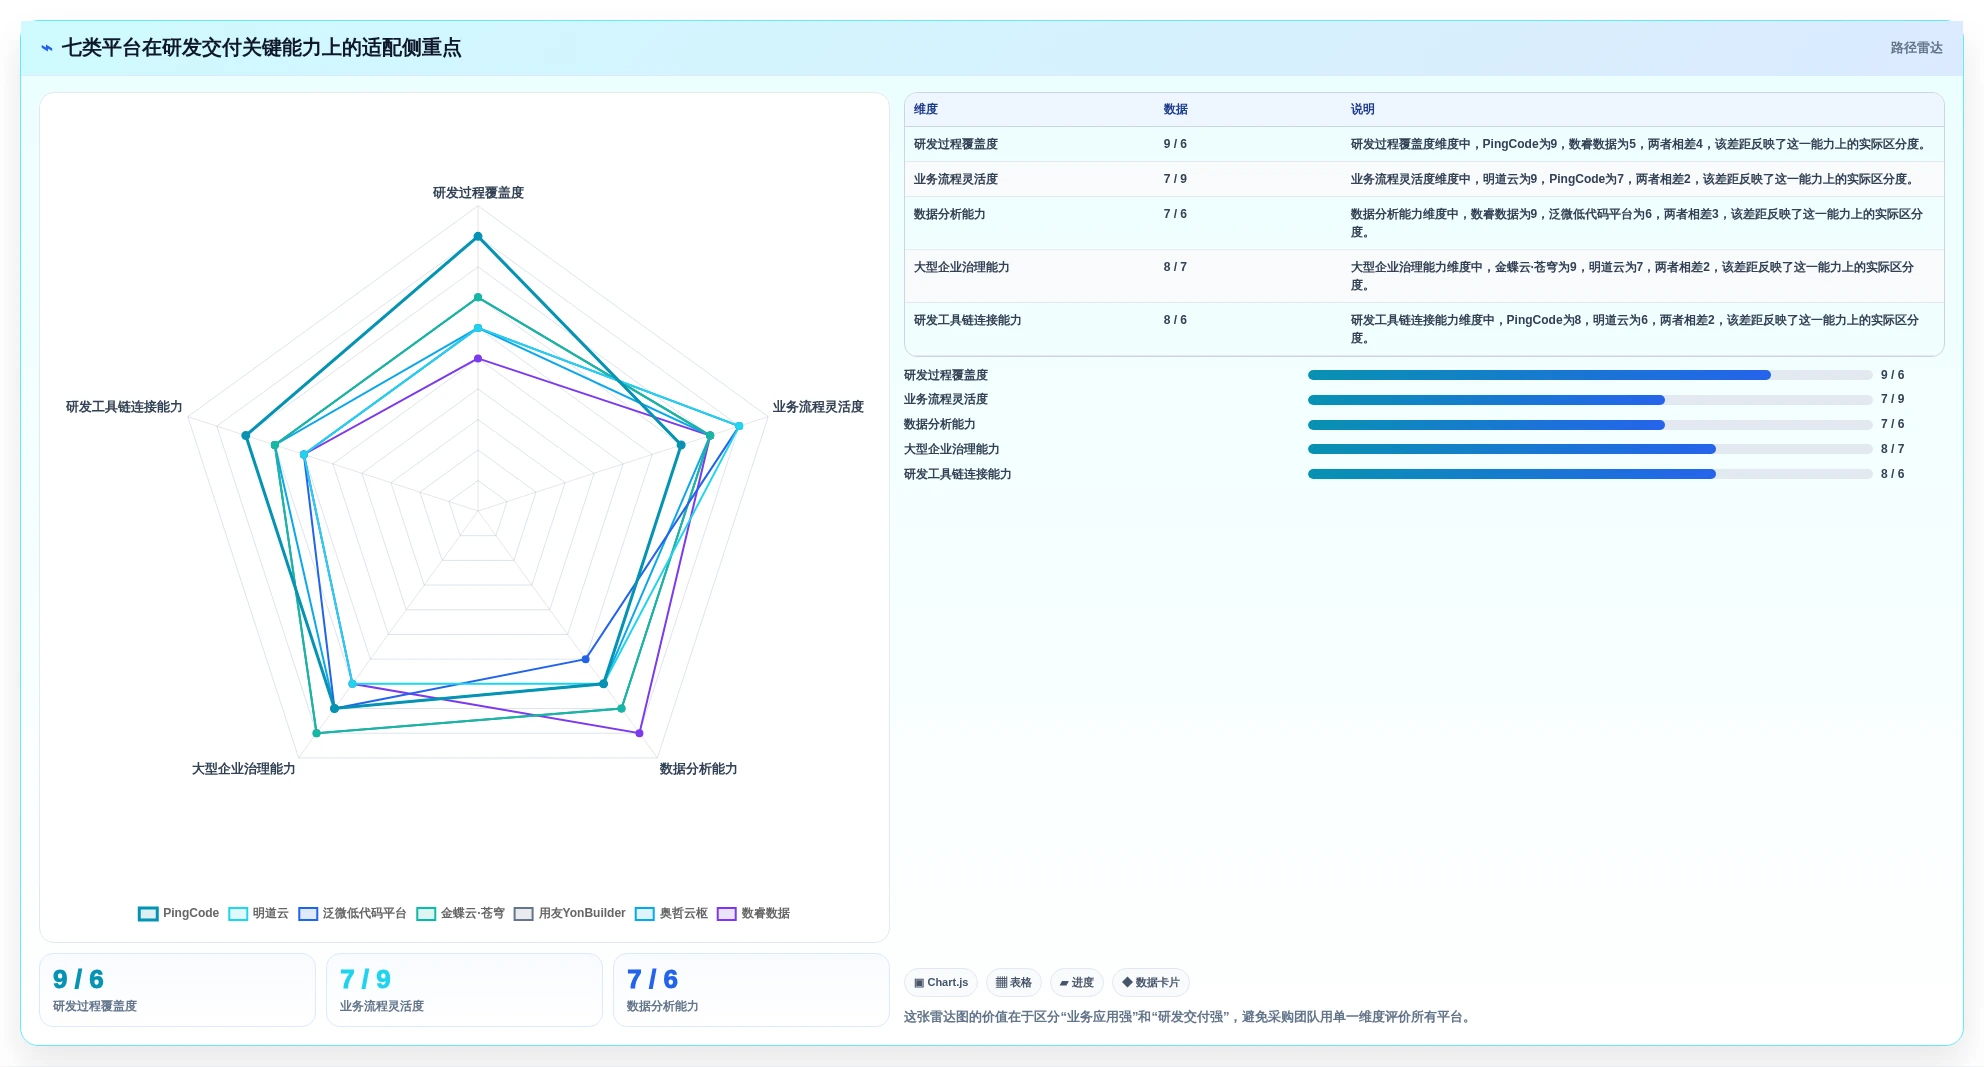Click the 这张雷达图的价值 footer note
This screenshot has width=1984, height=1067.
coord(1189,1017)
